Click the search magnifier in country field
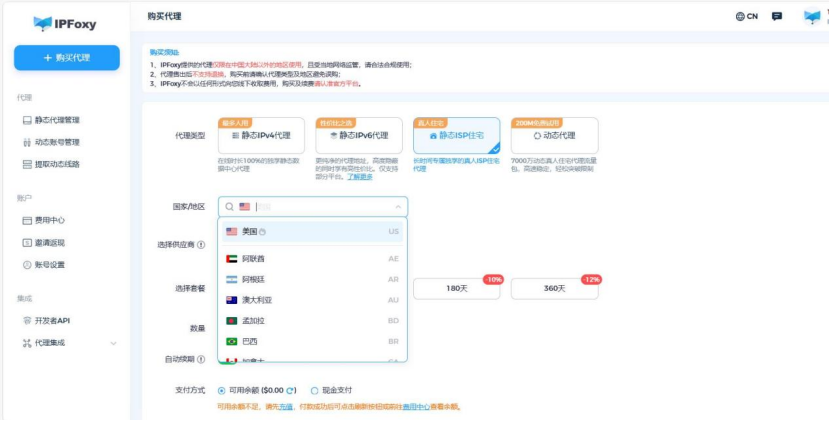830x421 pixels. 229,206
